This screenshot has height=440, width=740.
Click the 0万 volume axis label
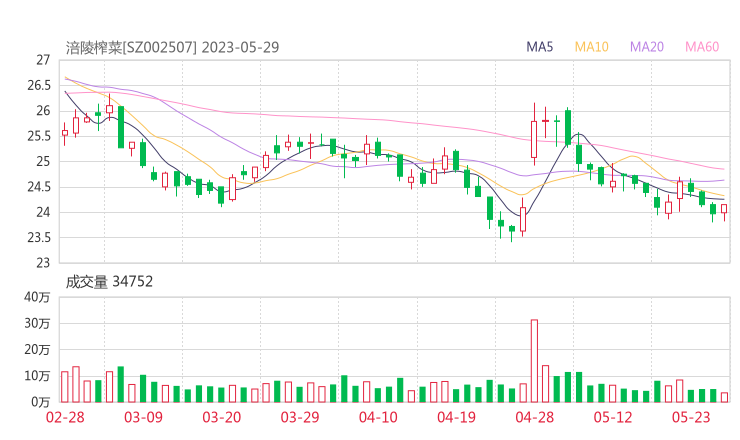click(x=41, y=402)
